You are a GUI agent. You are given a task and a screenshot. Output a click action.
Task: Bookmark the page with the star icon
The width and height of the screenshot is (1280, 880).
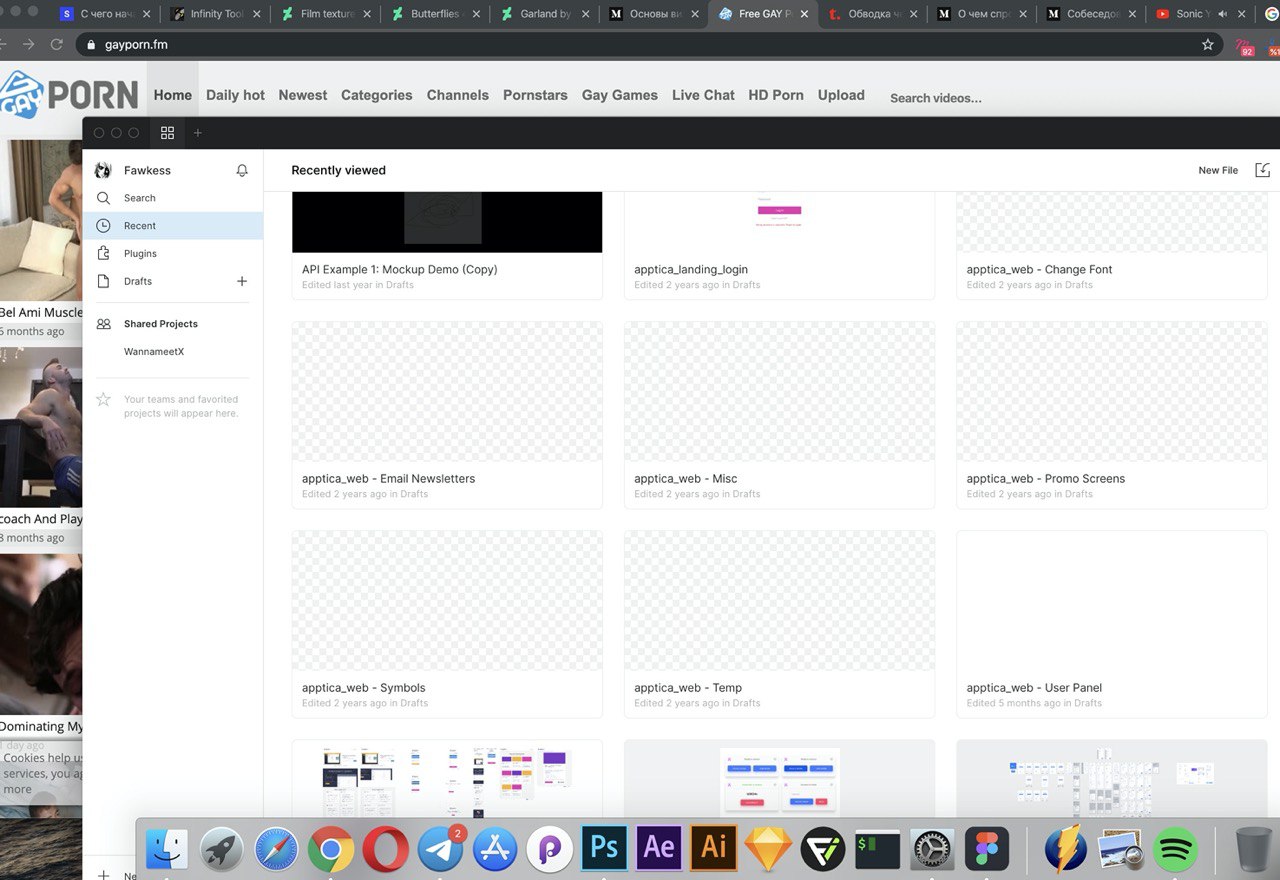(1207, 45)
